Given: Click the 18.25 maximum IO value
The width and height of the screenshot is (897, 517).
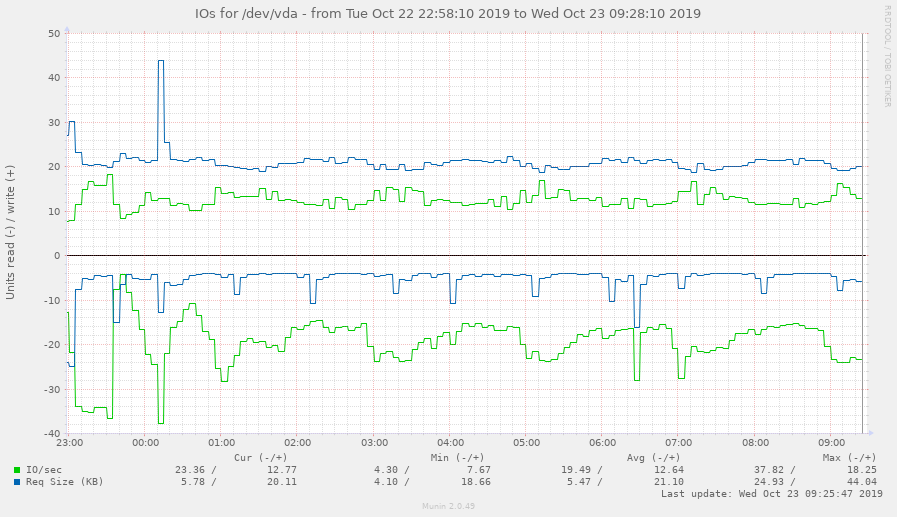Looking at the screenshot, I should (862, 470).
